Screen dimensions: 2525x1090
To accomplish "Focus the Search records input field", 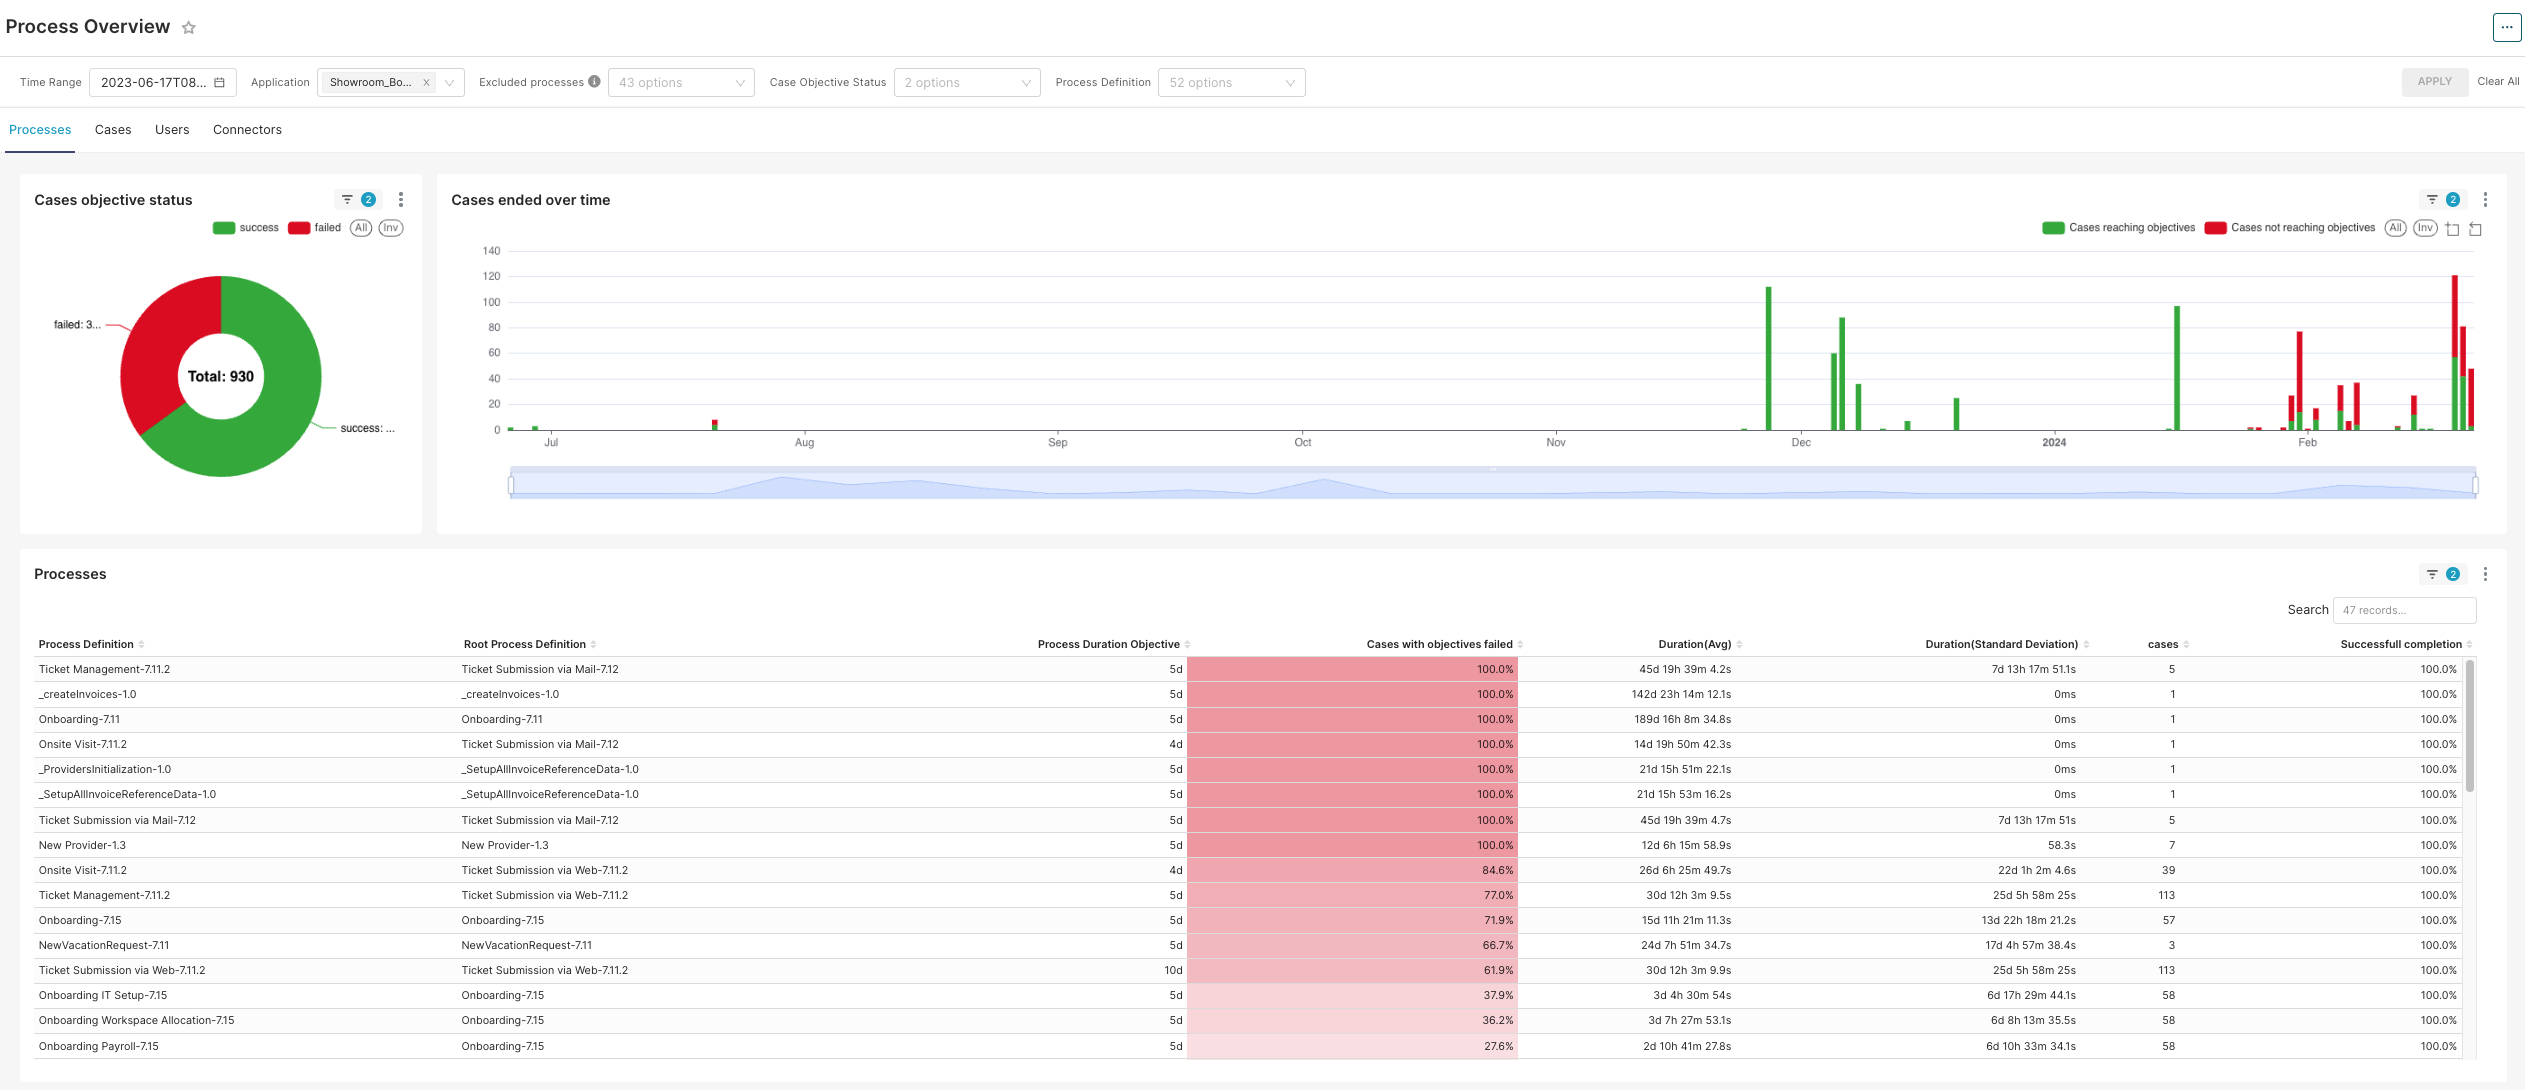I will [2404, 610].
